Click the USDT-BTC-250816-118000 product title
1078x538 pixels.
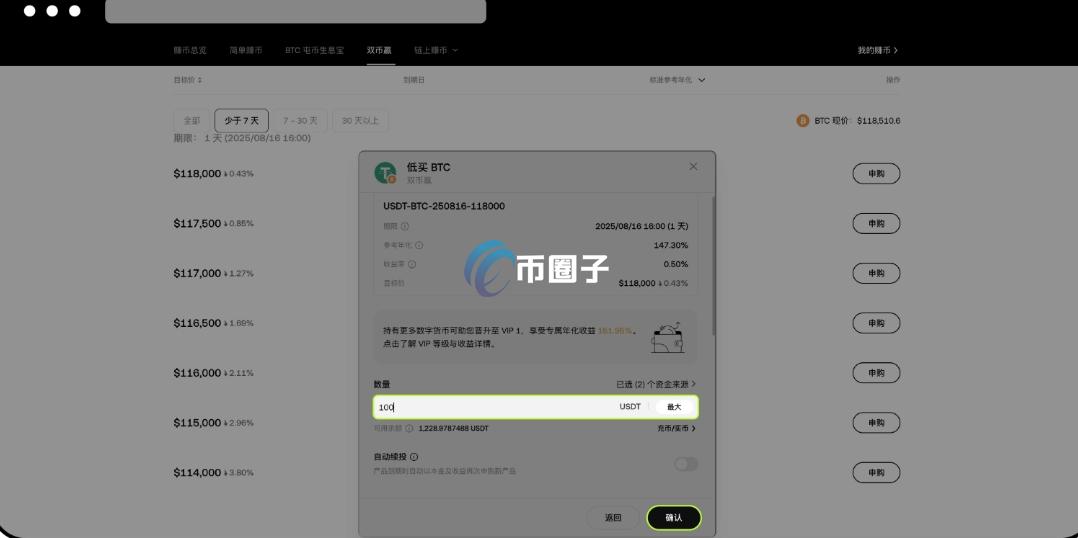point(444,206)
